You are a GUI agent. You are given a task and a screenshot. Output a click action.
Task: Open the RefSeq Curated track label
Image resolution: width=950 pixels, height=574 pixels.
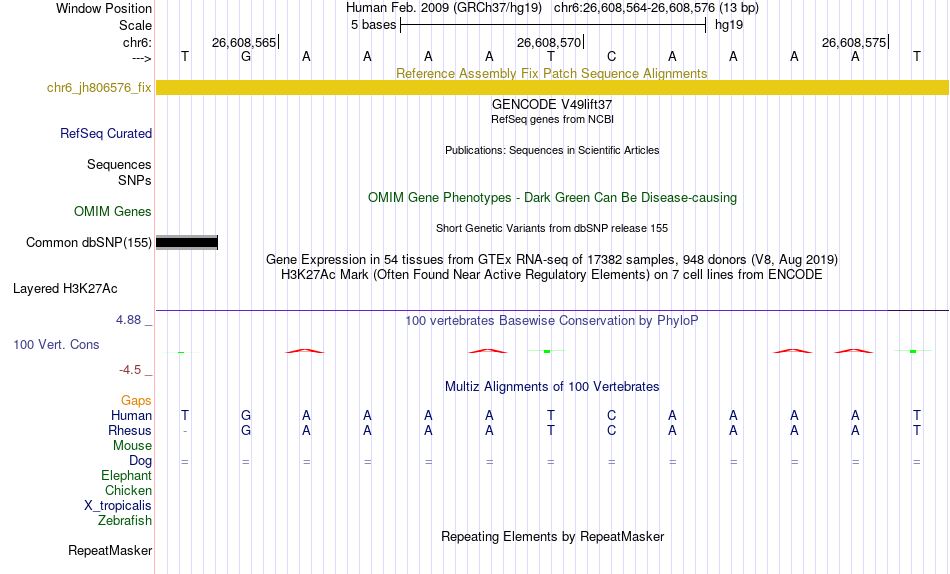tap(106, 133)
